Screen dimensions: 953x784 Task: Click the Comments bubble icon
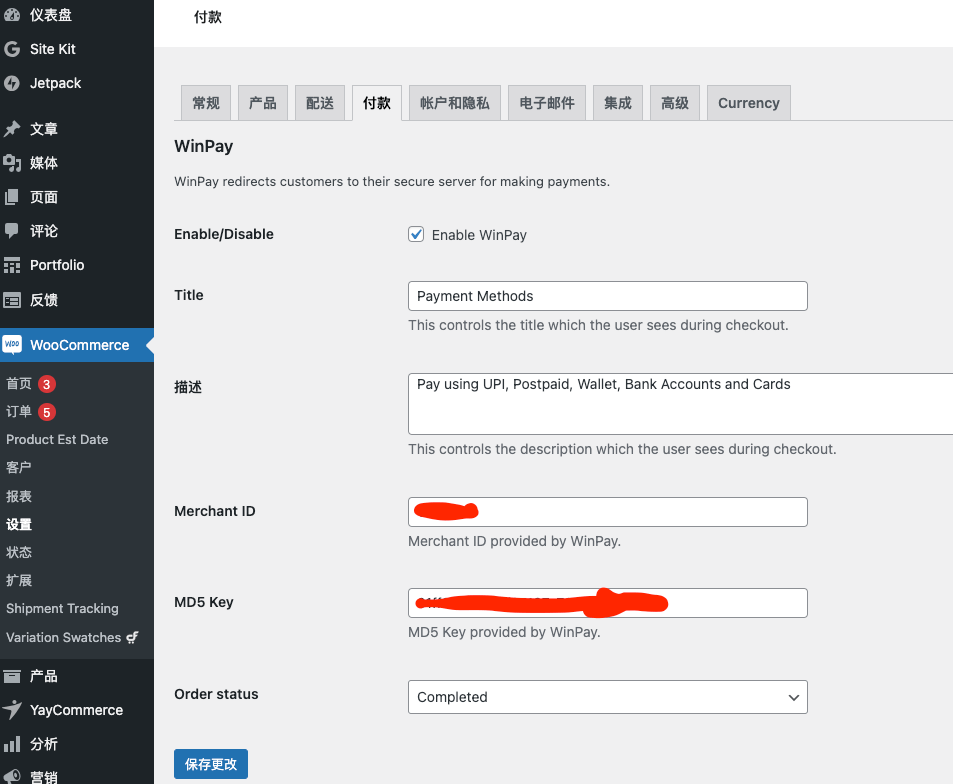pyautogui.click(x=12, y=231)
